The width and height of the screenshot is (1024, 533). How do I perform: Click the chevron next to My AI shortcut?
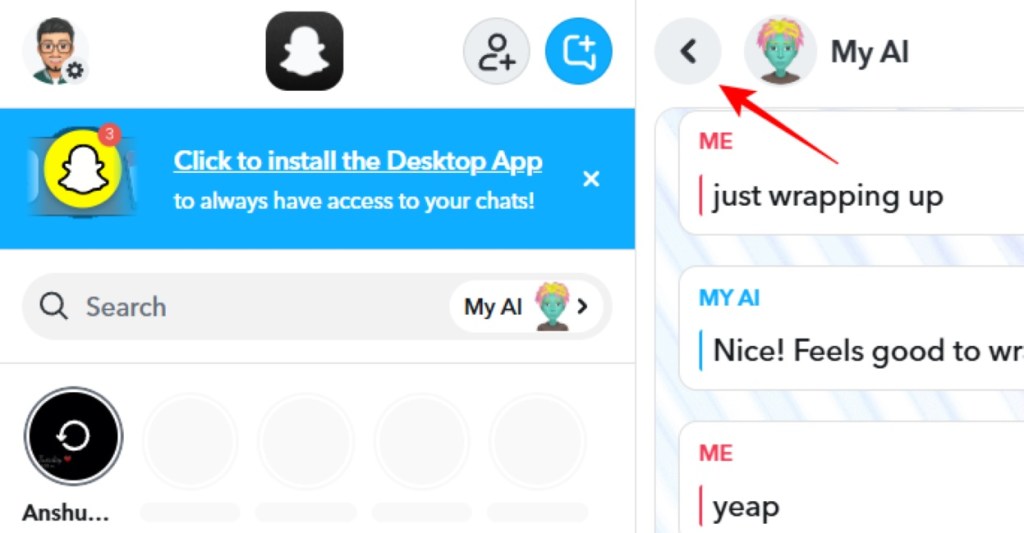pyautogui.click(x=583, y=306)
